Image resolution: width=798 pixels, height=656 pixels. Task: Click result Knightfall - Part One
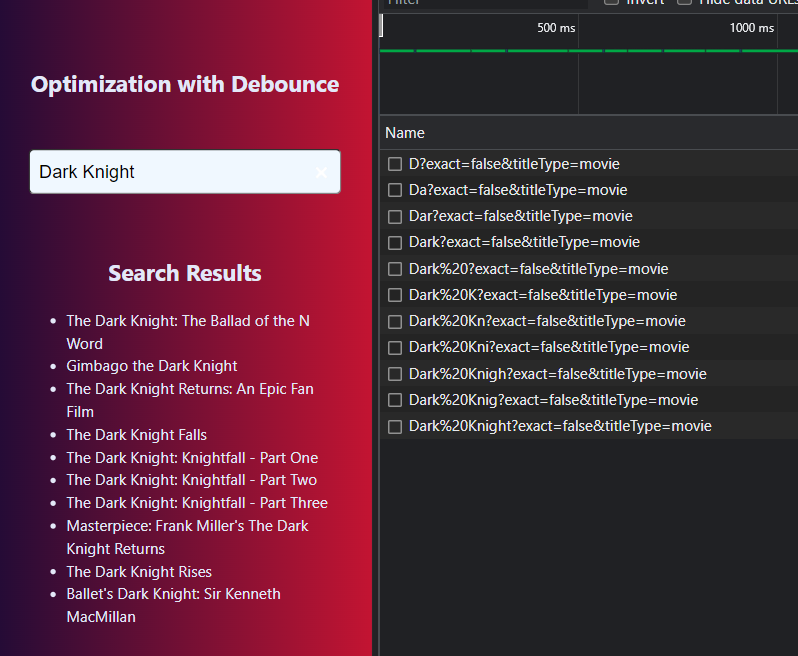point(192,458)
